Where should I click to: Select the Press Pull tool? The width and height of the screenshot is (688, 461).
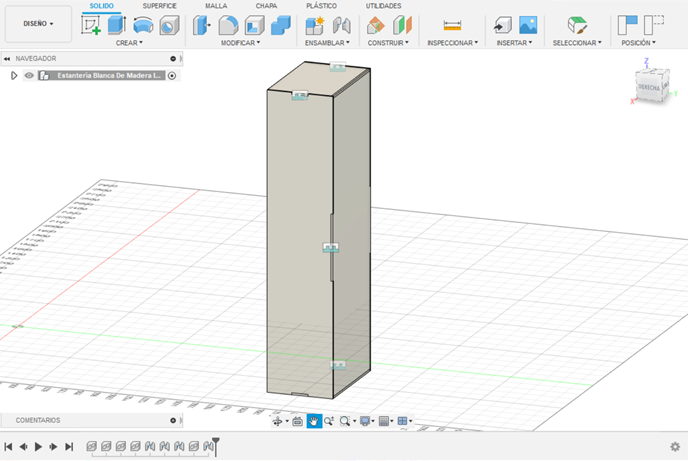point(201,25)
